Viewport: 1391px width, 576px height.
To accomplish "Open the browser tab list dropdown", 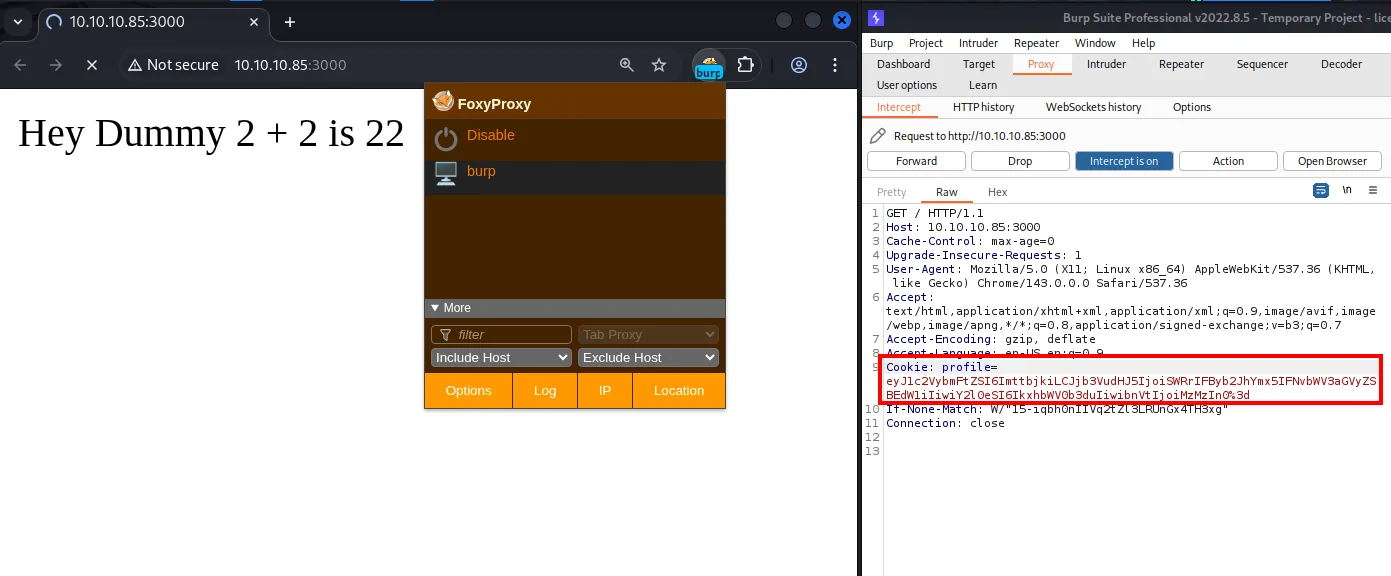I will click(x=17, y=21).
